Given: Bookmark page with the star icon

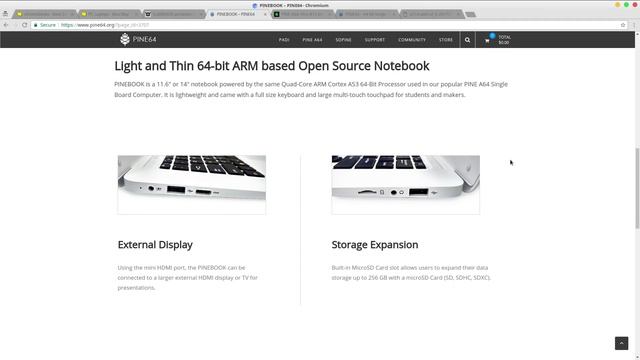Looking at the screenshot, I should (623, 25).
